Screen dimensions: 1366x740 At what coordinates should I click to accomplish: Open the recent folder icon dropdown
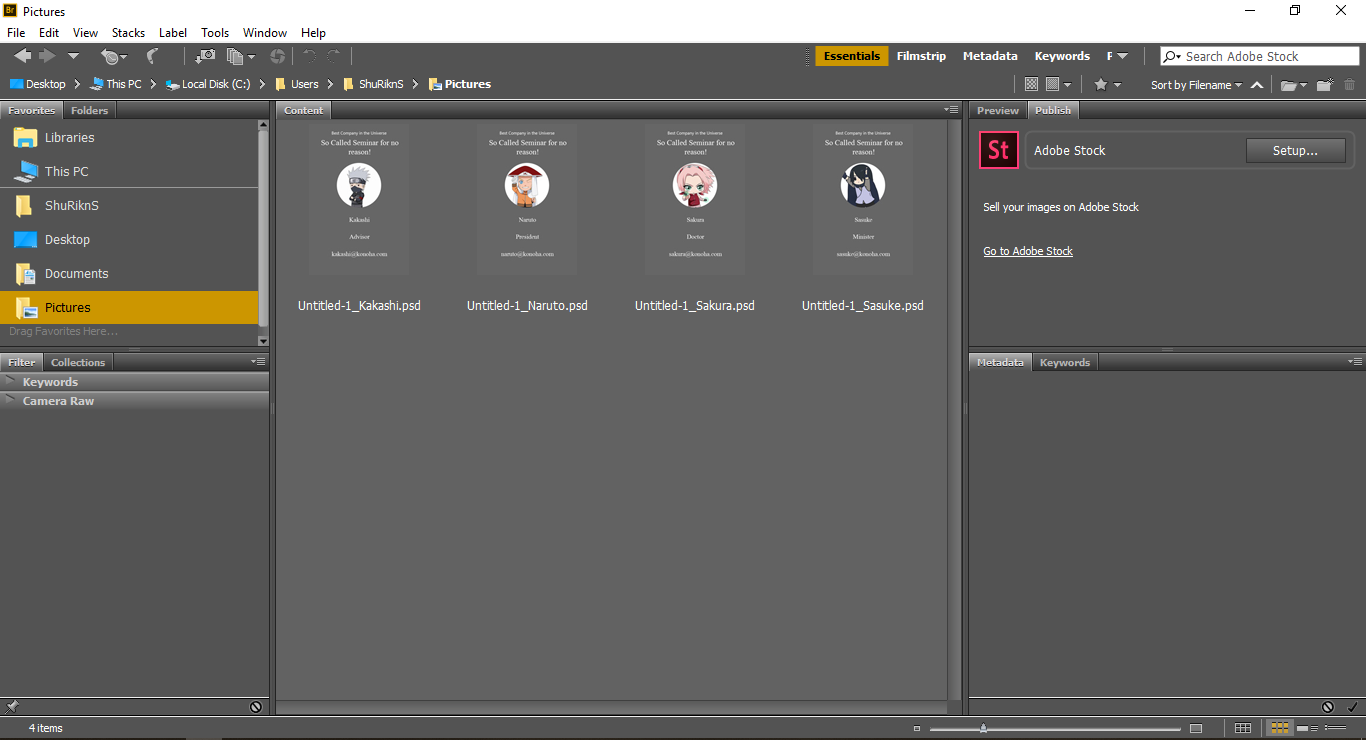1294,85
